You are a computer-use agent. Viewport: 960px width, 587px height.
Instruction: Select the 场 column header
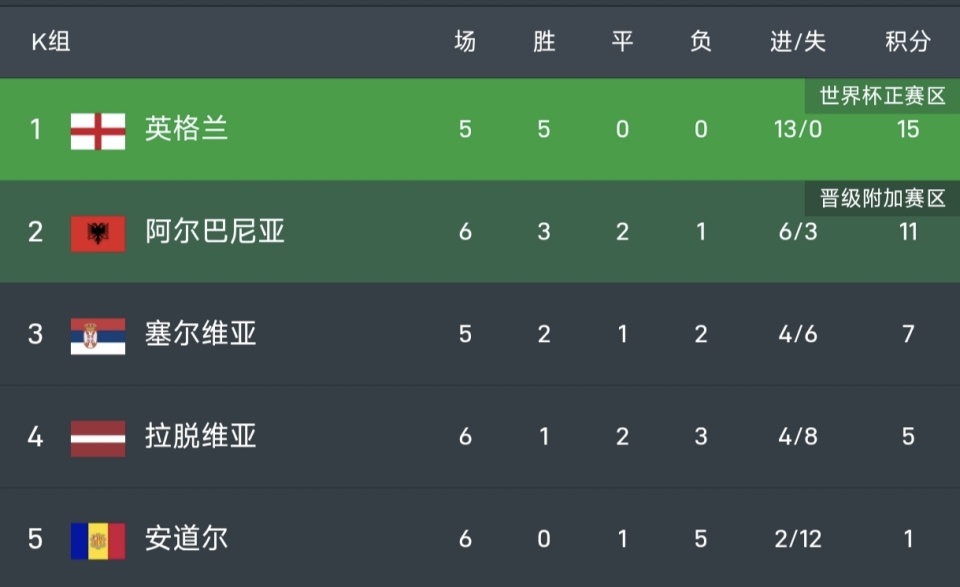point(465,42)
